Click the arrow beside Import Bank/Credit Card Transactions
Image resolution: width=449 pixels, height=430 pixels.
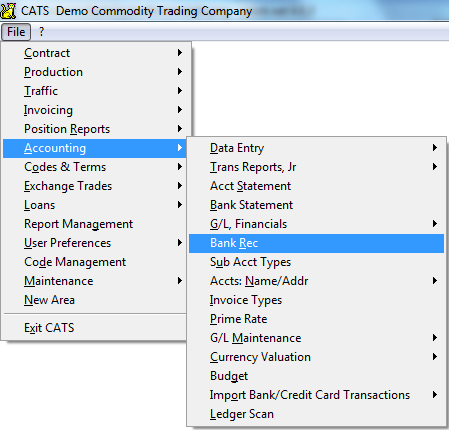click(435, 395)
